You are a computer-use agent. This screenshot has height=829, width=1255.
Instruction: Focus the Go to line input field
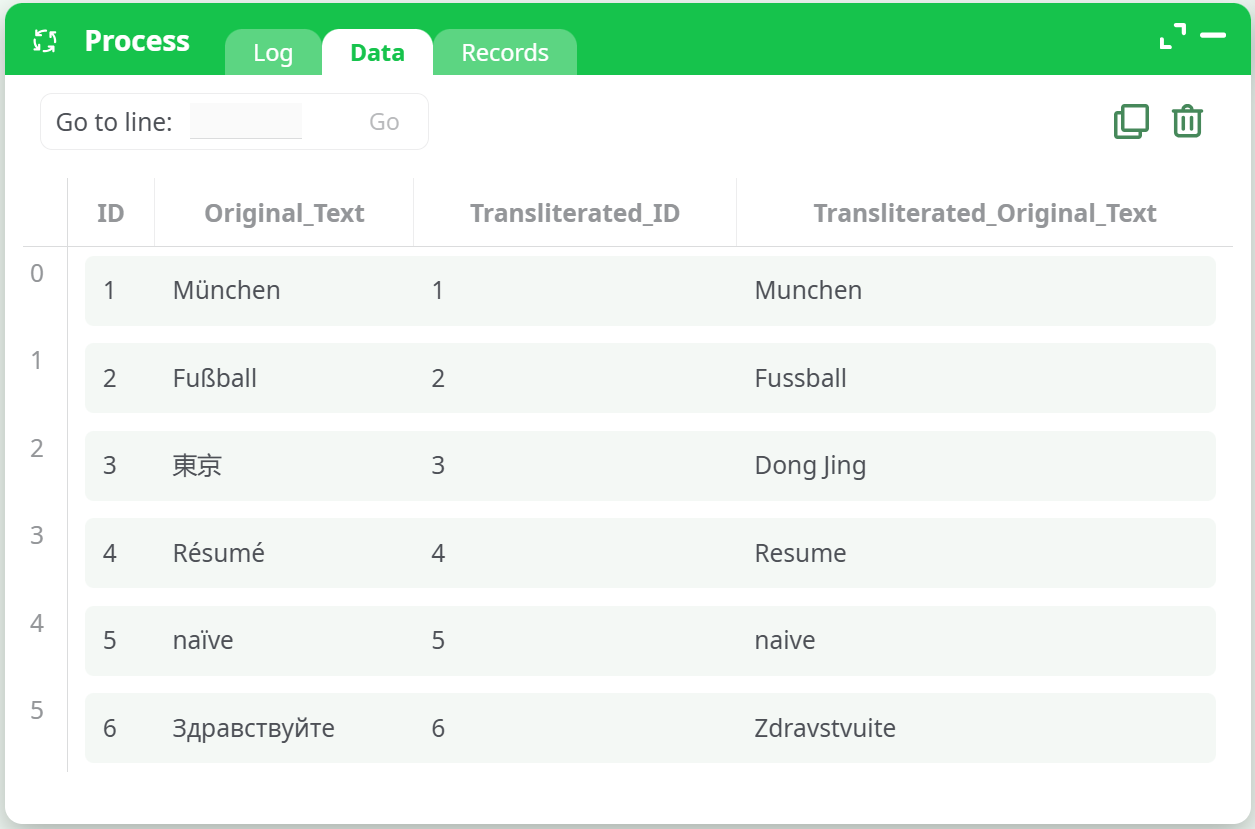[x=246, y=122]
